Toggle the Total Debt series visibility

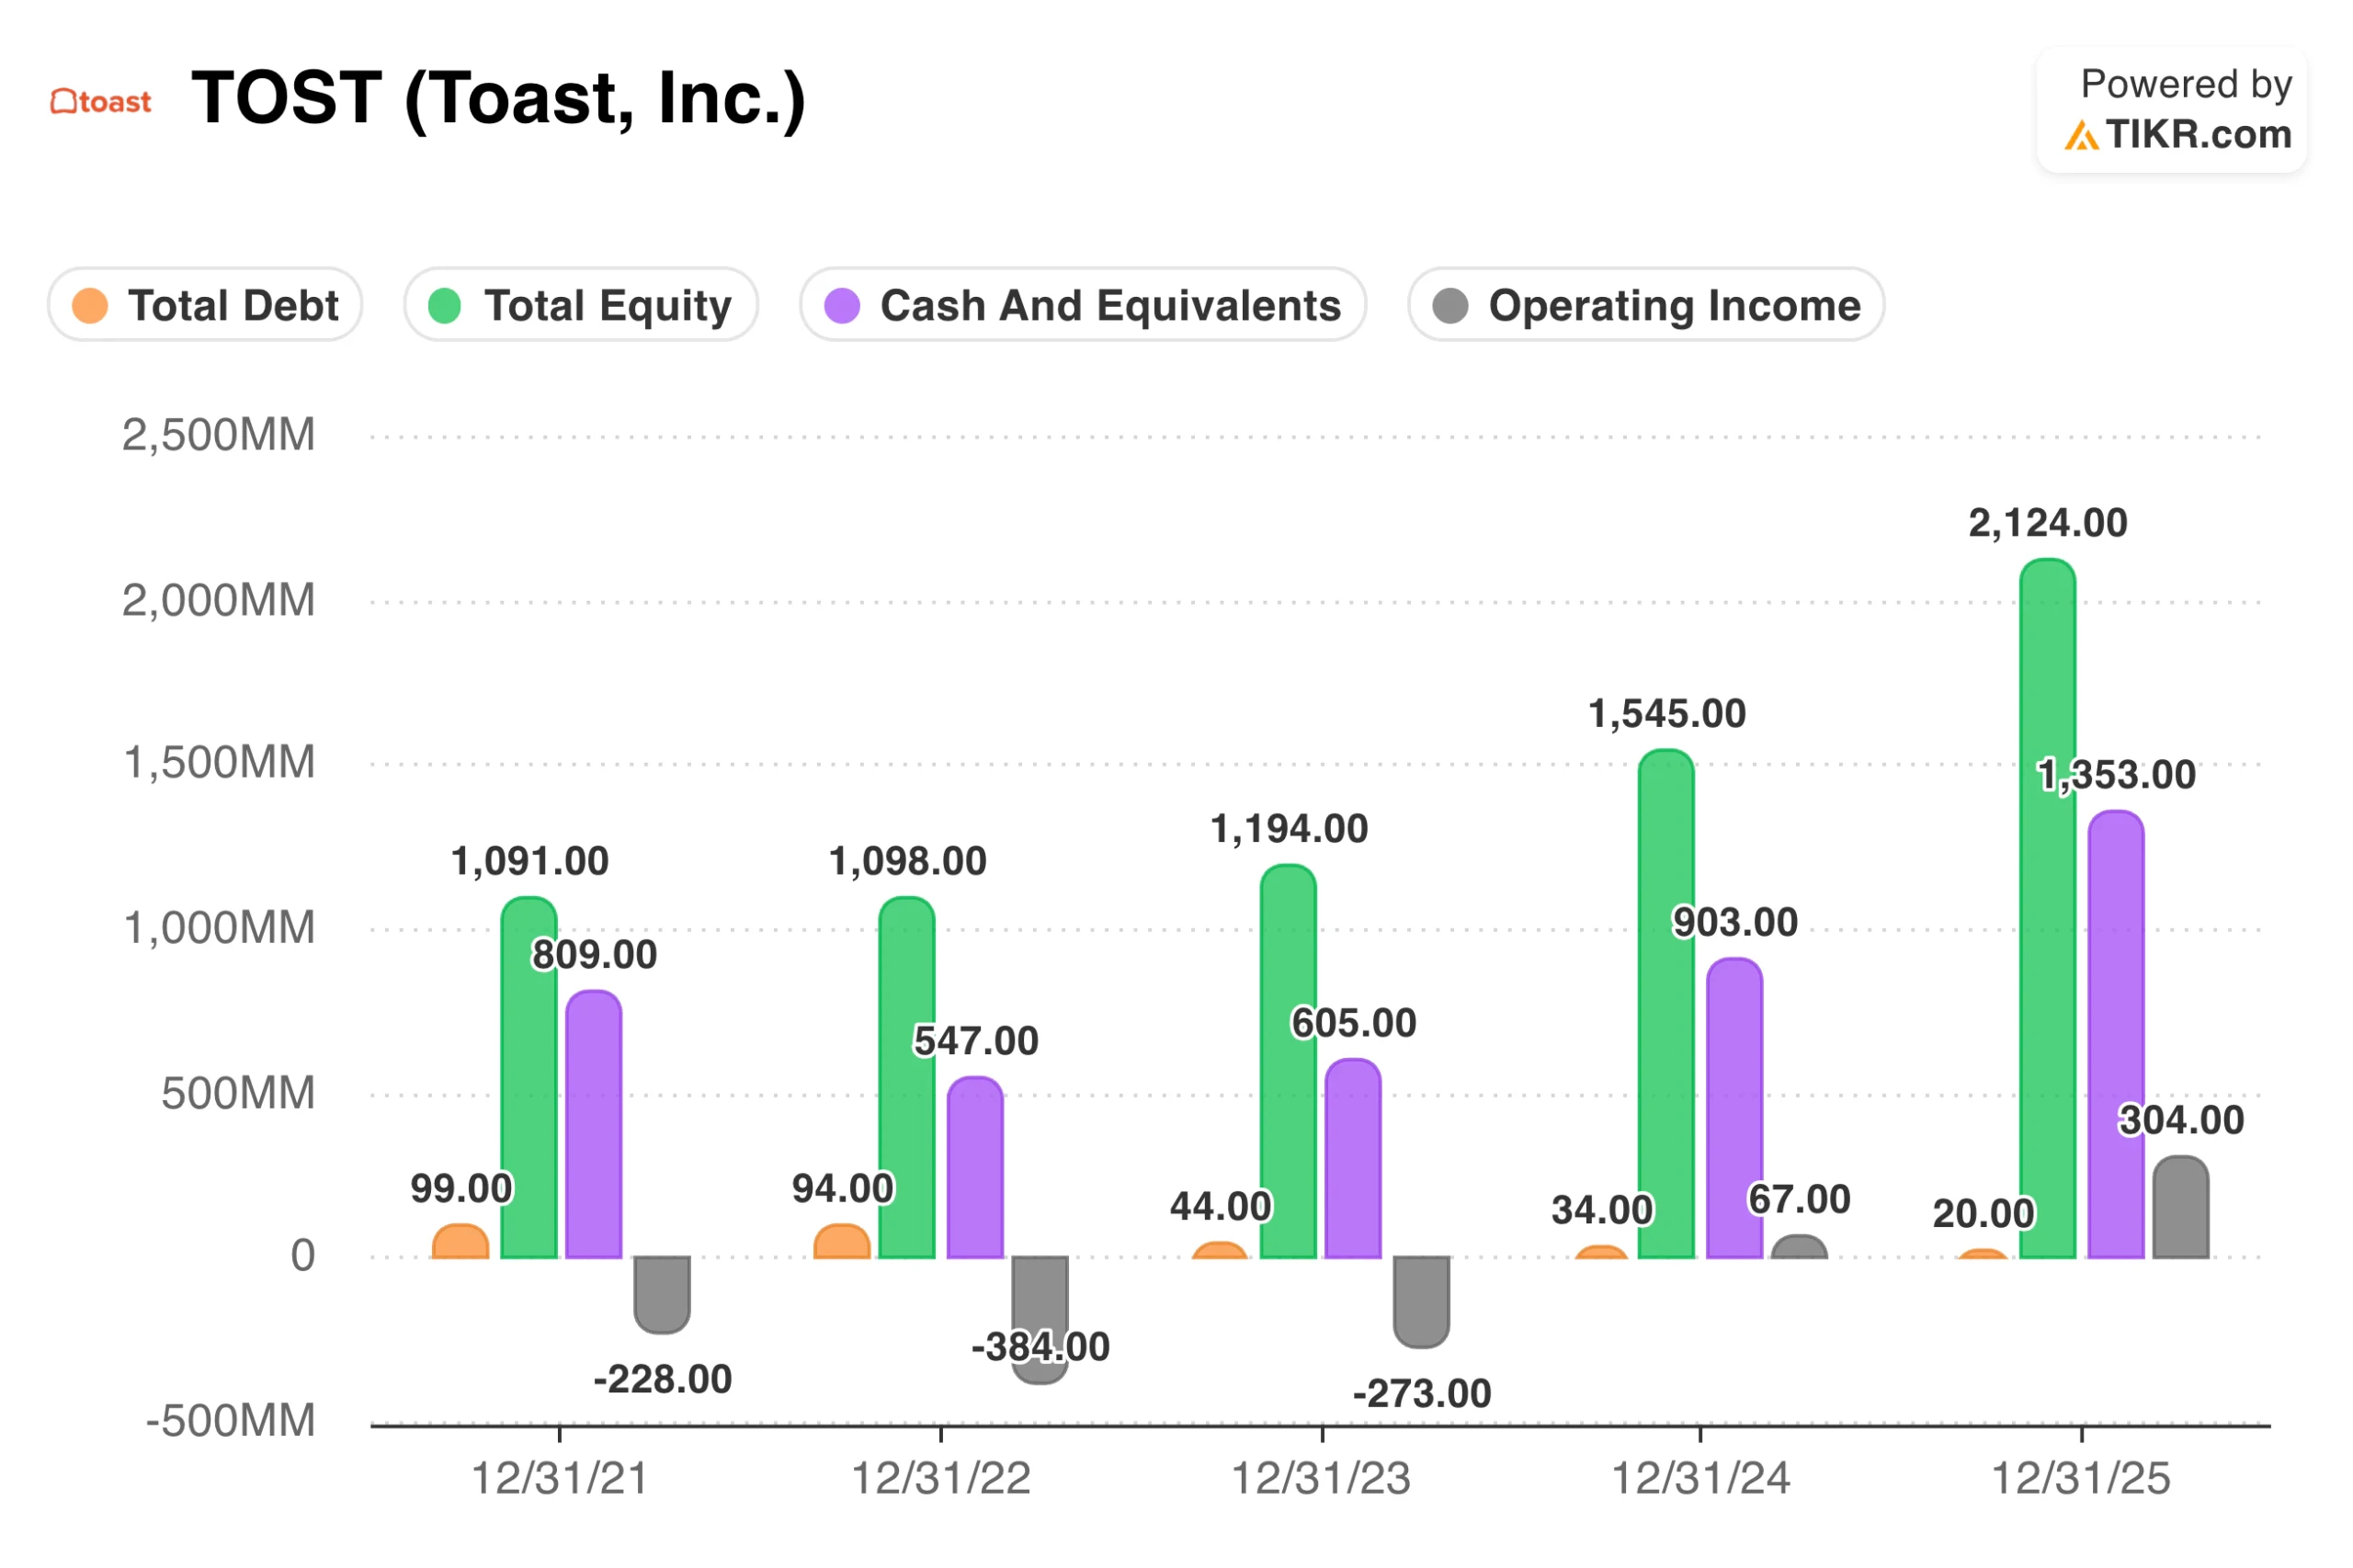pos(205,305)
